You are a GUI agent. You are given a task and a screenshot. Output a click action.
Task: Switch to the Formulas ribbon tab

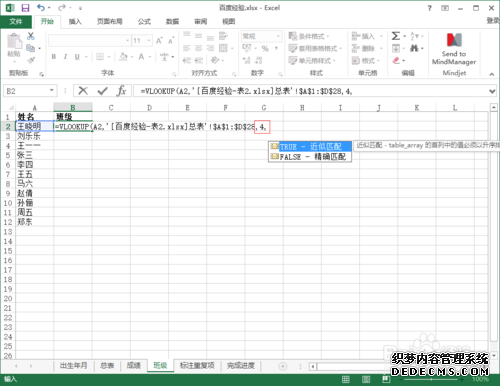pyautogui.click(x=144, y=22)
